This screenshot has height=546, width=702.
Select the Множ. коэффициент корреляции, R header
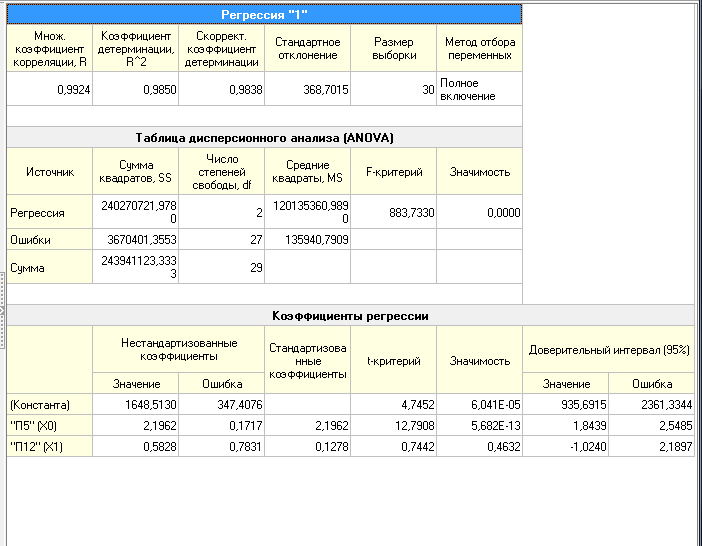(50, 48)
